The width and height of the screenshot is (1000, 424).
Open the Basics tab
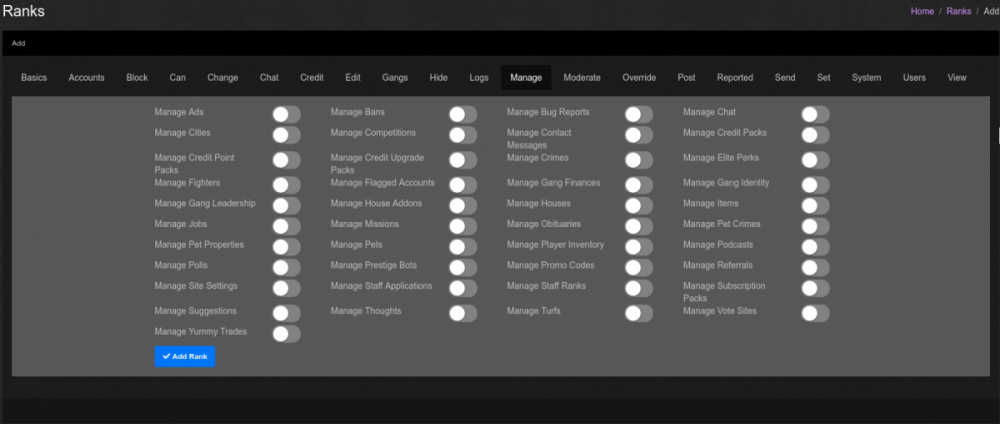coord(34,78)
